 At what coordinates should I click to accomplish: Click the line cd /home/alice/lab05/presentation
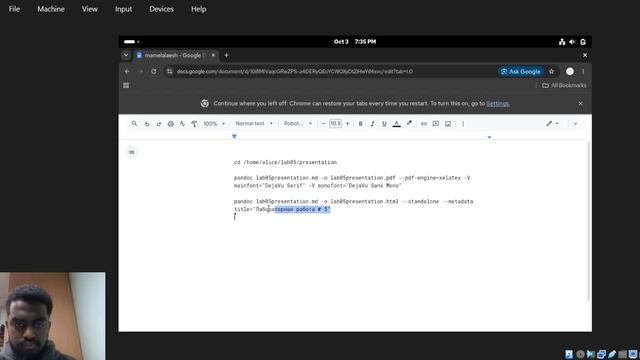[x=285, y=162]
